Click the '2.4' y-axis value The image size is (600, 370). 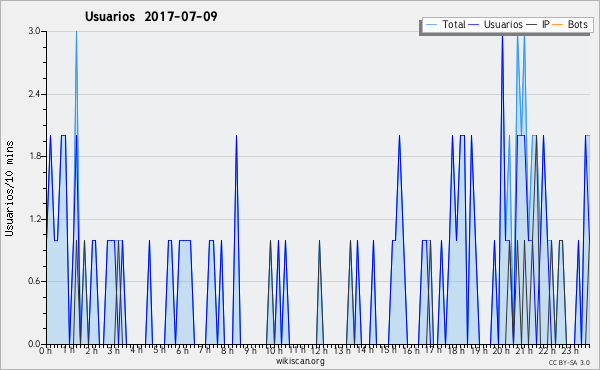[x=34, y=94]
